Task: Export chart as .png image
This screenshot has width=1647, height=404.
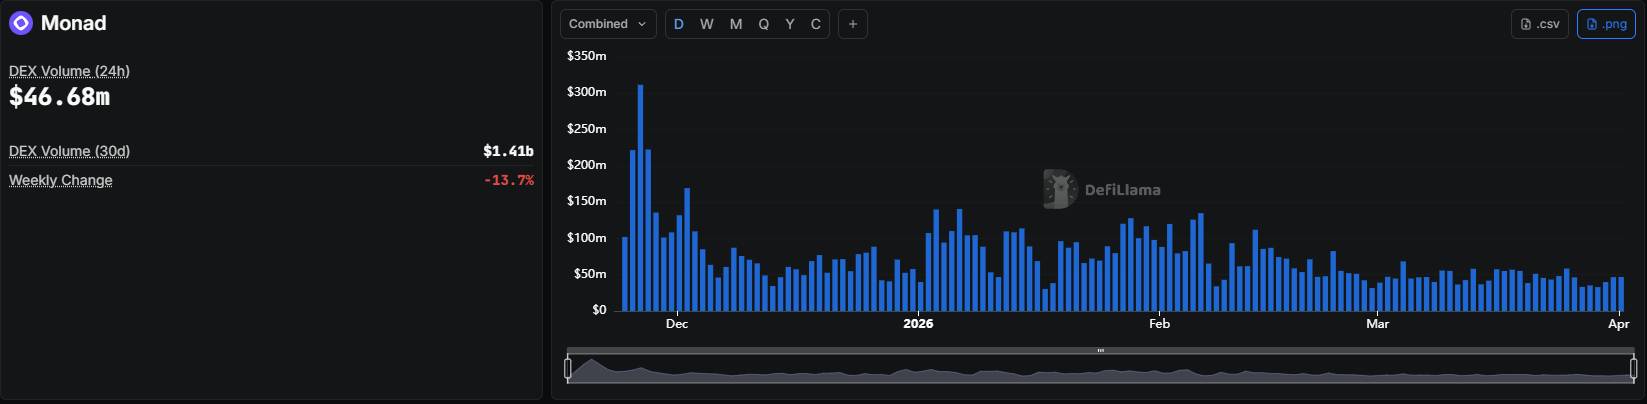Action: click(1606, 24)
